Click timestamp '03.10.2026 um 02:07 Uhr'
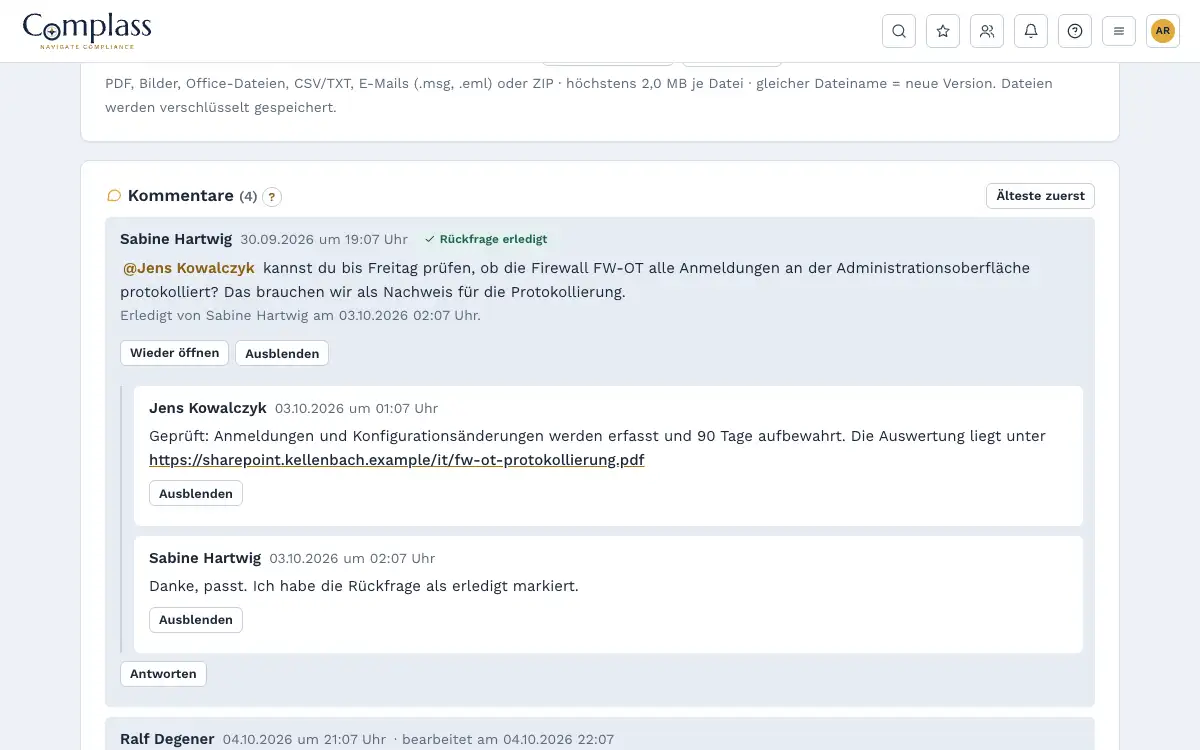Image resolution: width=1200 pixels, height=750 pixels. (x=352, y=558)
